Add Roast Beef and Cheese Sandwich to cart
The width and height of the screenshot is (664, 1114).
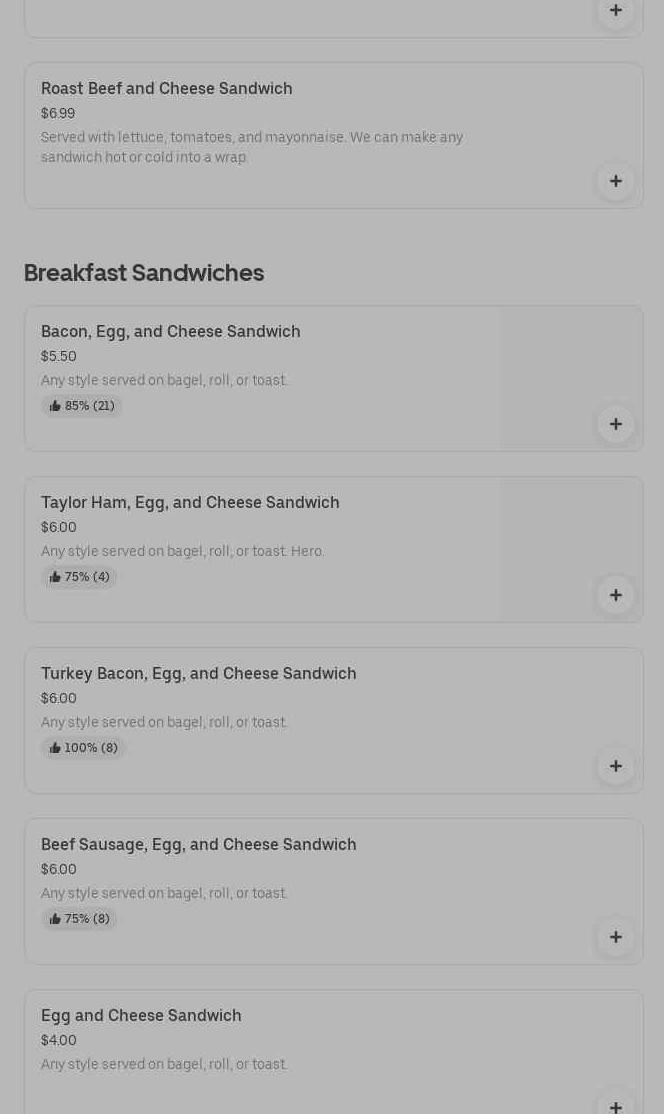click(x=616, y=181)
